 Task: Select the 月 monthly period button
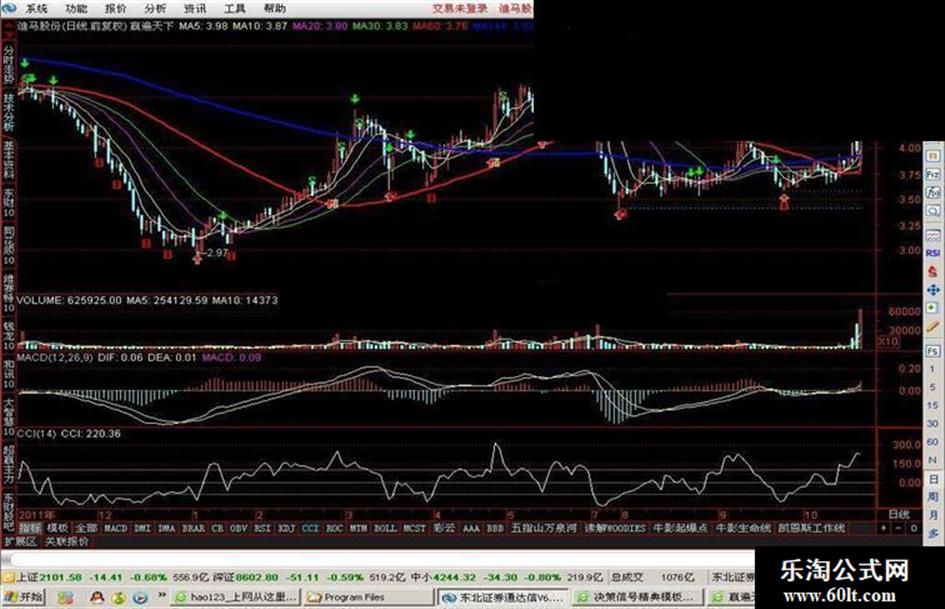tap(933, 516)
